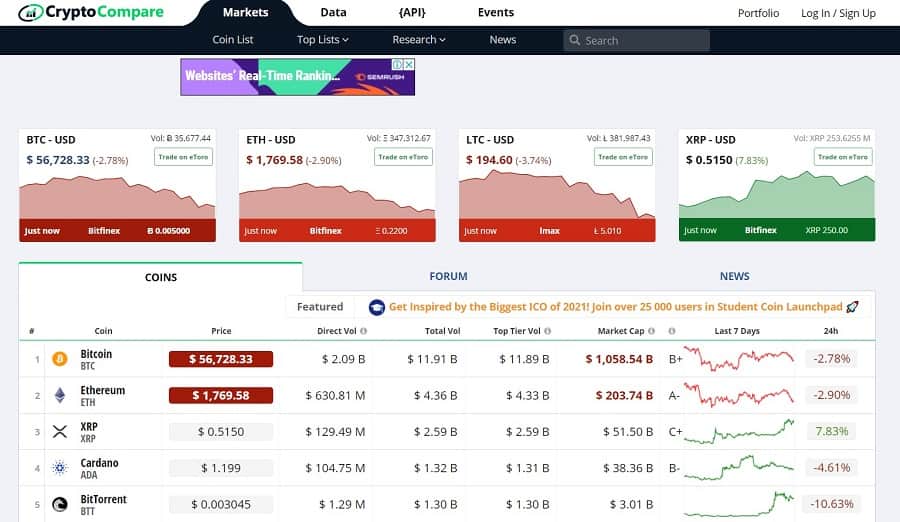This screenshot has height=522, width=900.
Task: Switch to the FORUM tab
Action: click(x=448, y=276)
